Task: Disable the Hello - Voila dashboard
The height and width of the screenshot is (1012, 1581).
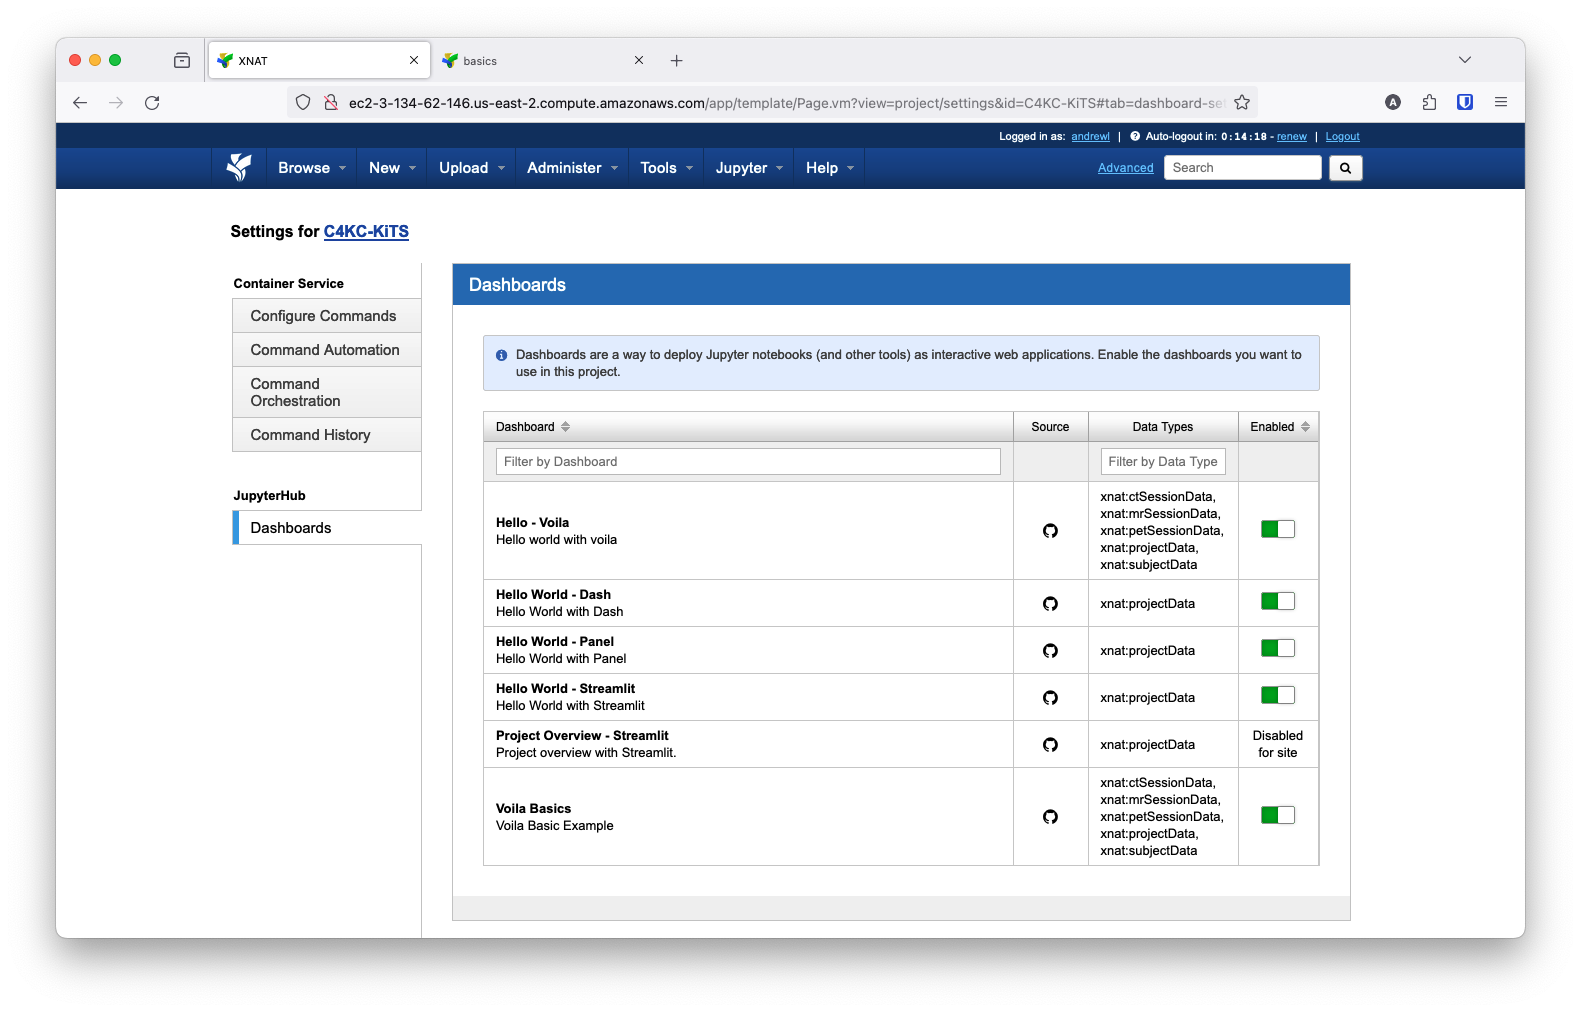Action: (x=1277, y=529)
